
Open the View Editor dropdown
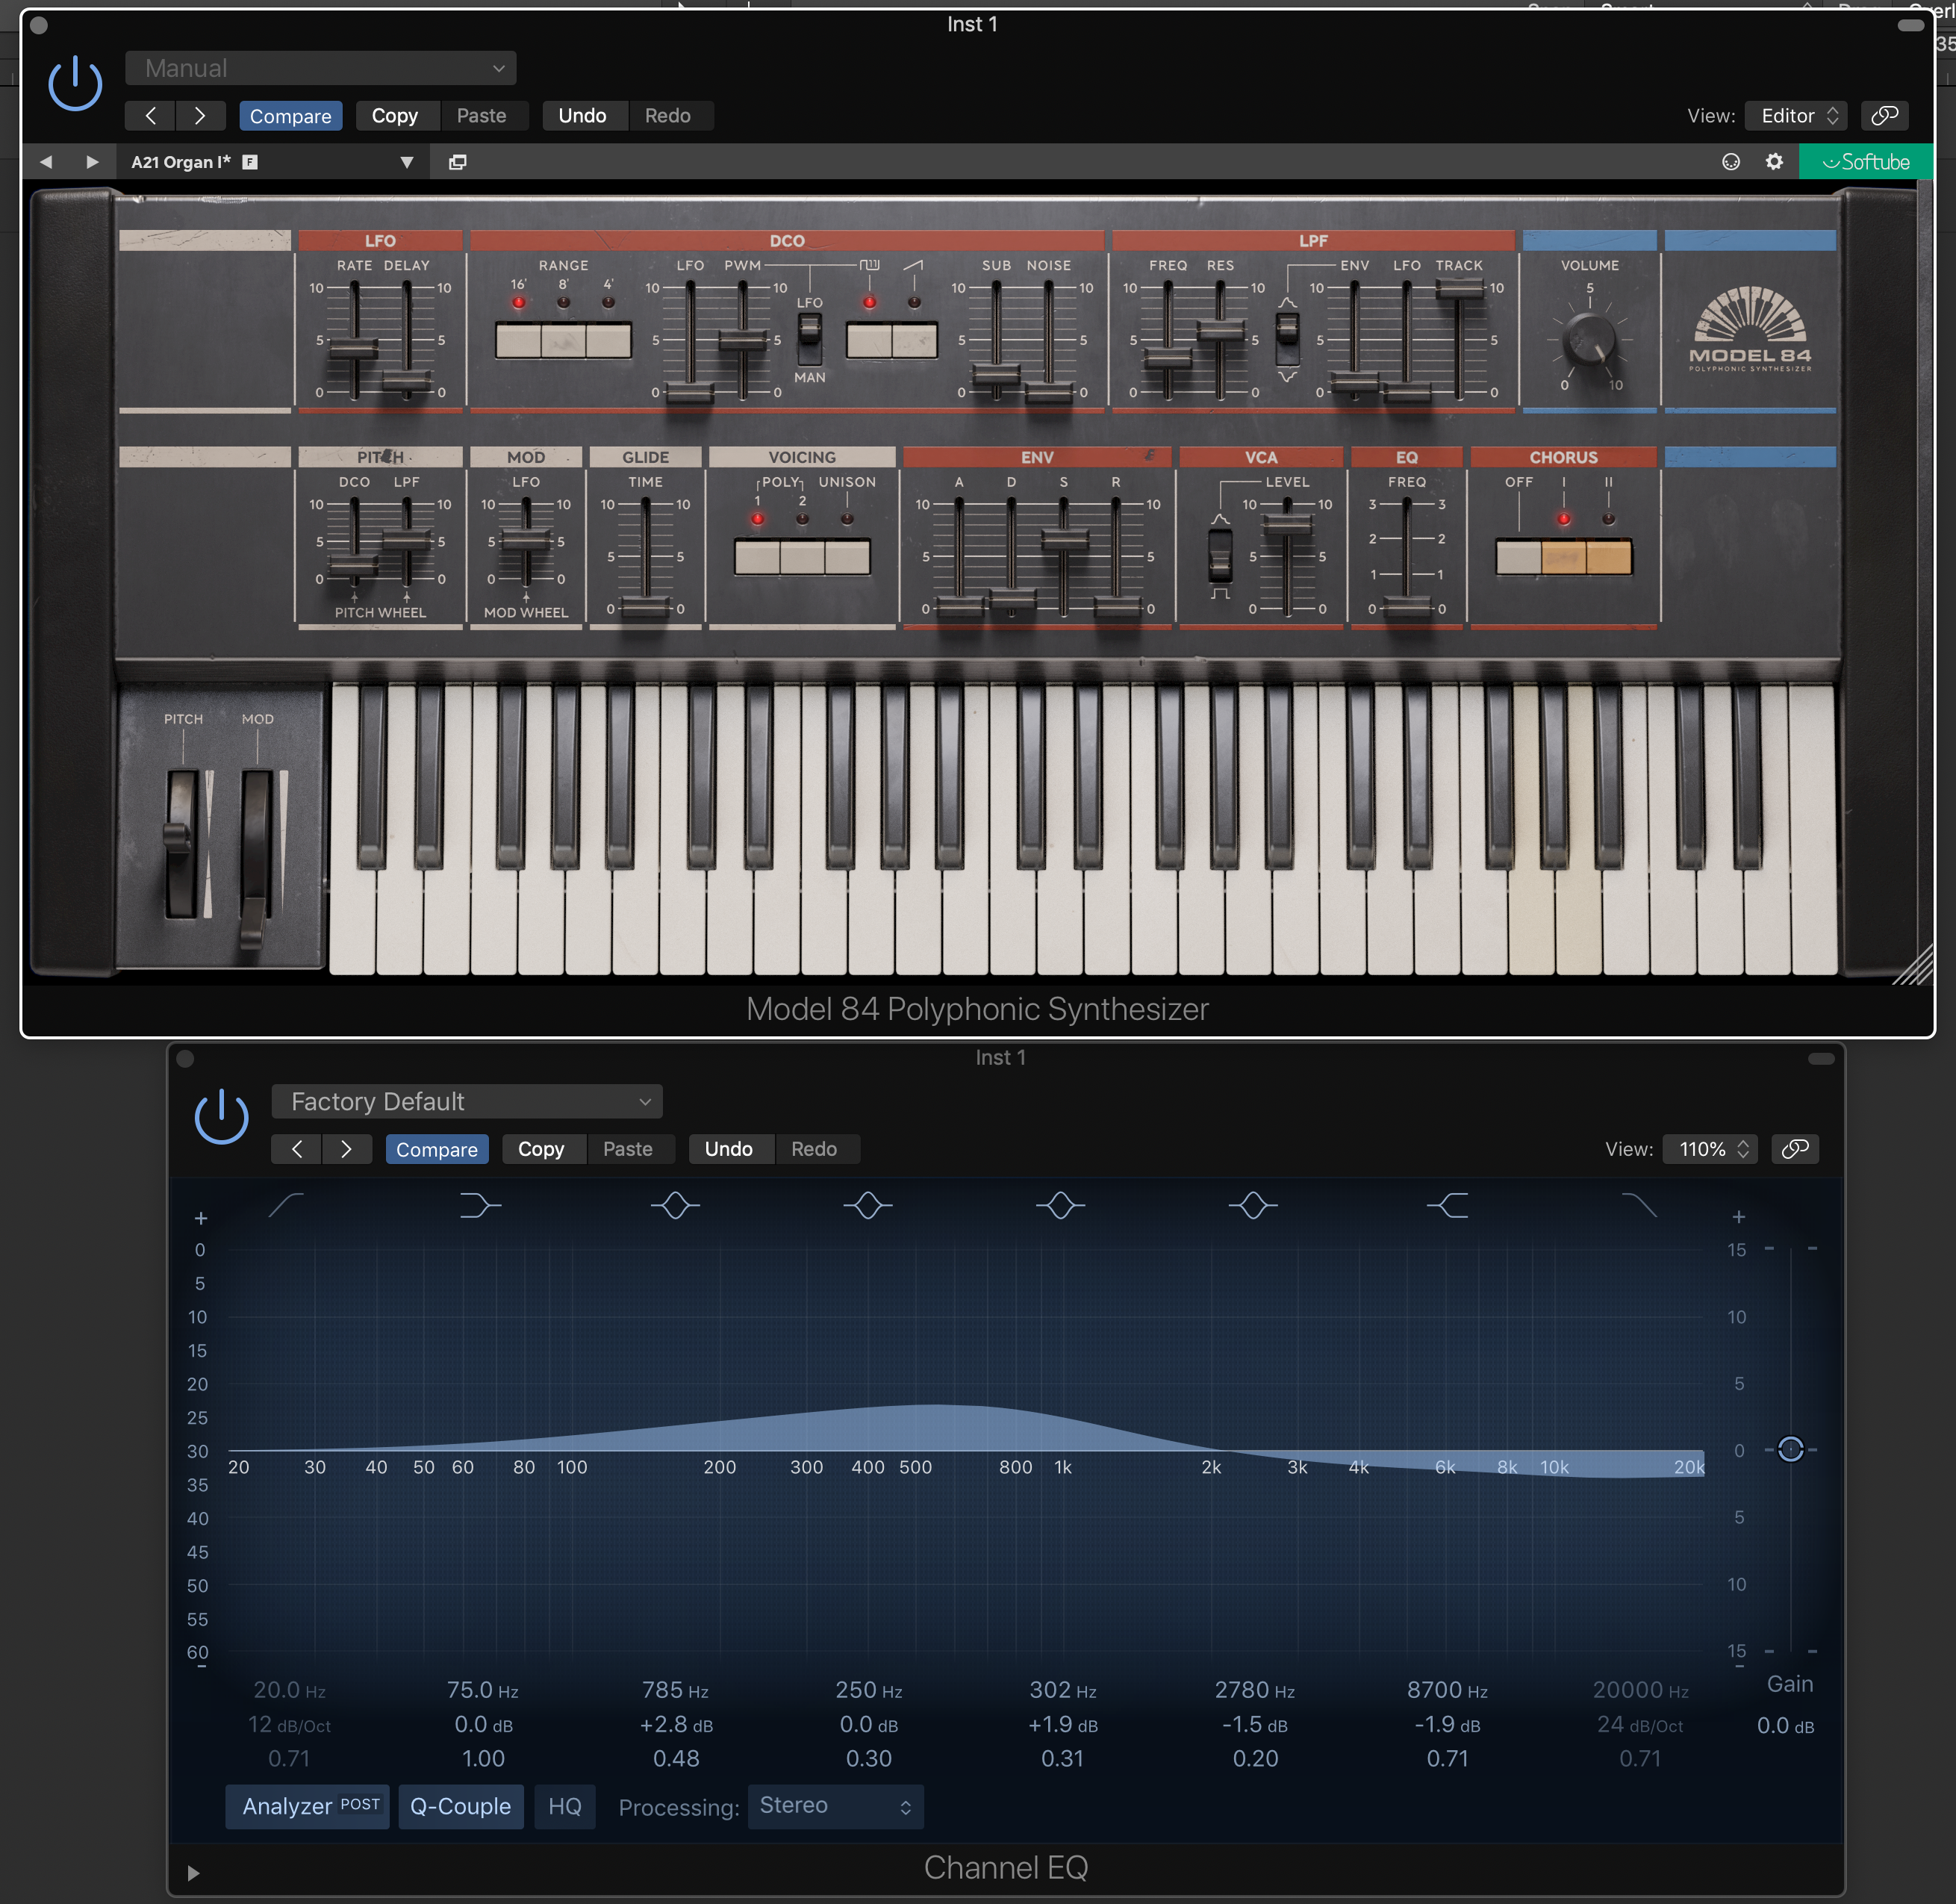(x=1796, y=116)
